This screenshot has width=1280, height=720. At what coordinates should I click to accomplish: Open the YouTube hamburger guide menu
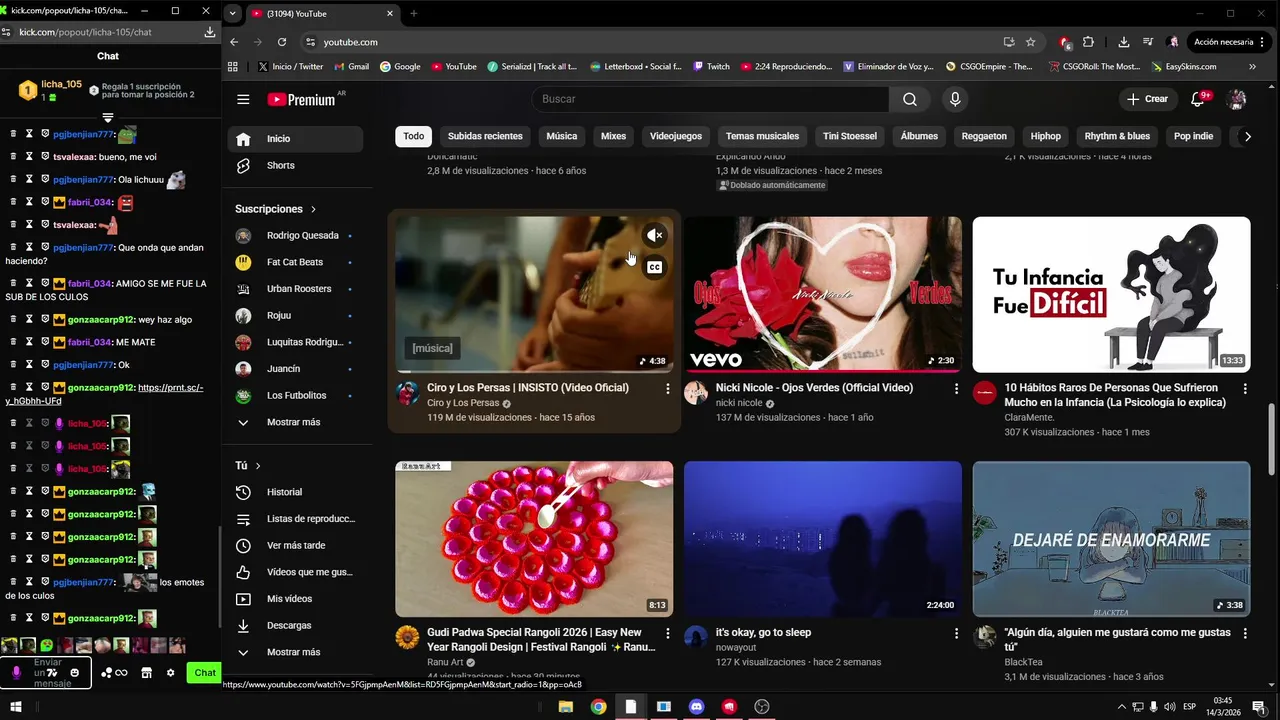pyautogui.click(x=243, y=99)
